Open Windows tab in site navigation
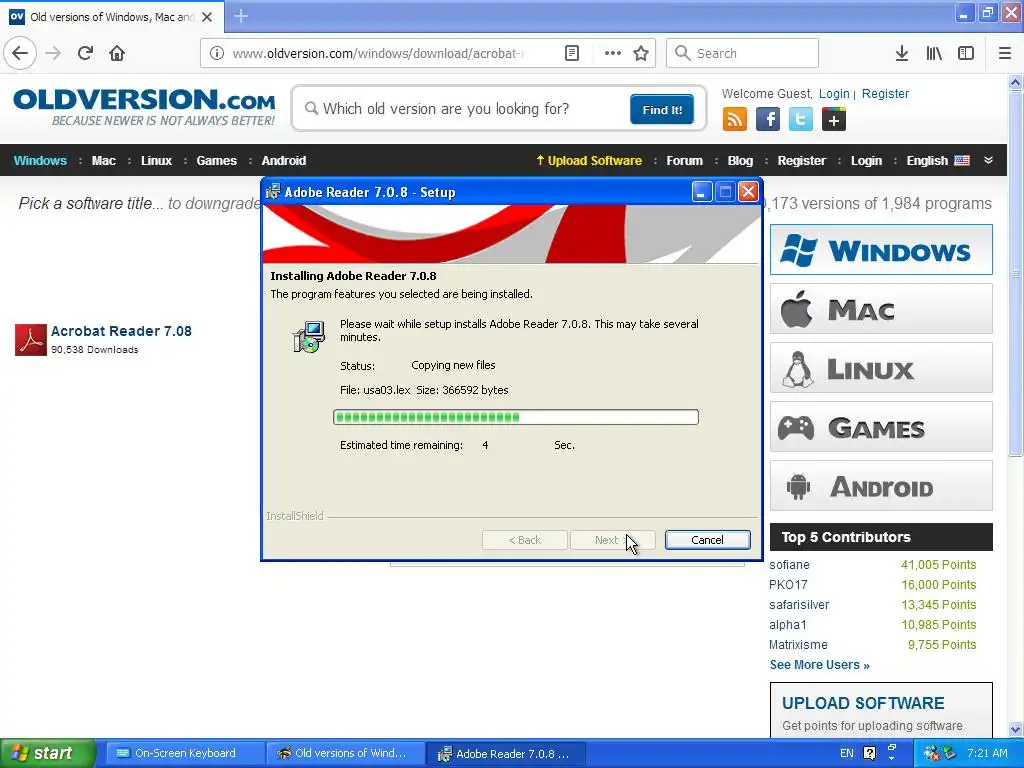The image size is (1024, 768). 40,160
